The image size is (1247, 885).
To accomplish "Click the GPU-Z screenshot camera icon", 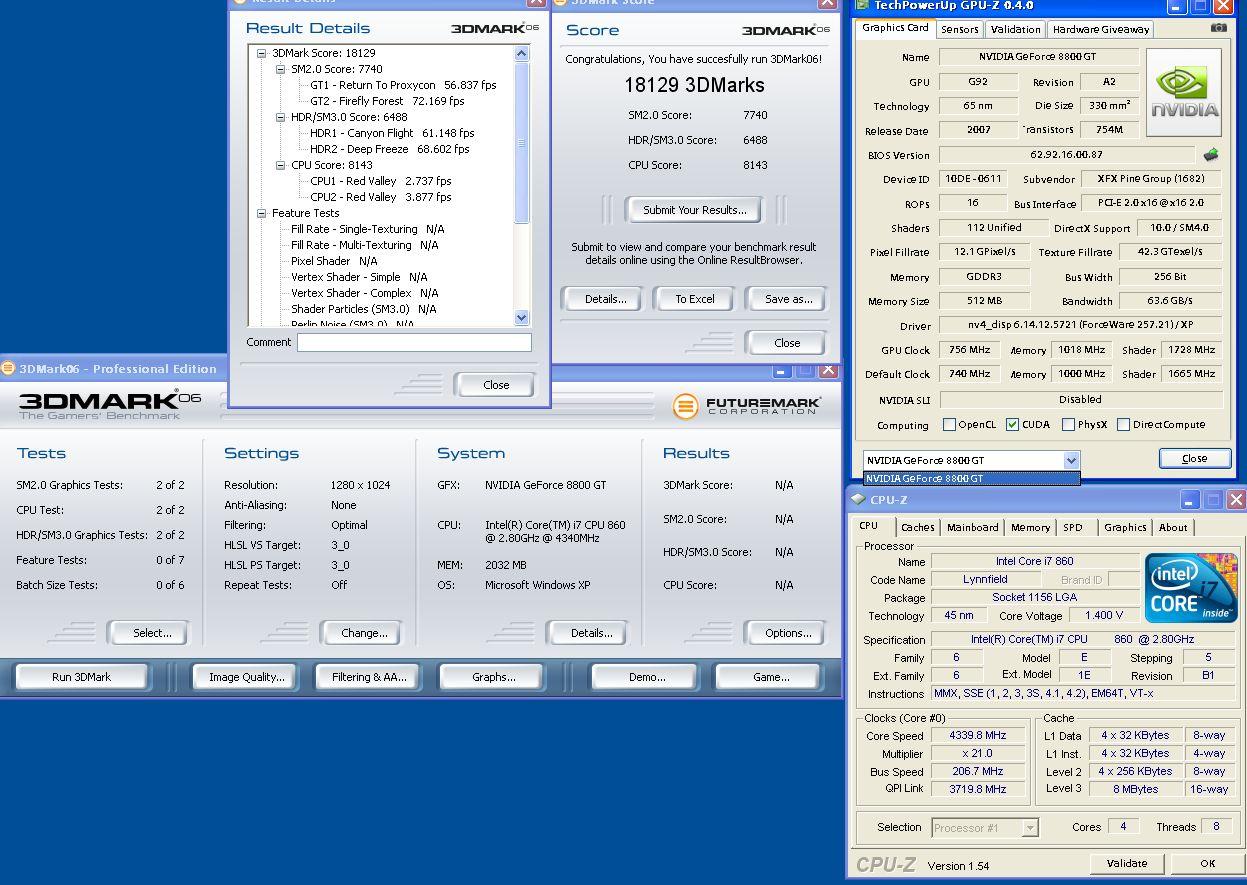I will coord(1218,28).
